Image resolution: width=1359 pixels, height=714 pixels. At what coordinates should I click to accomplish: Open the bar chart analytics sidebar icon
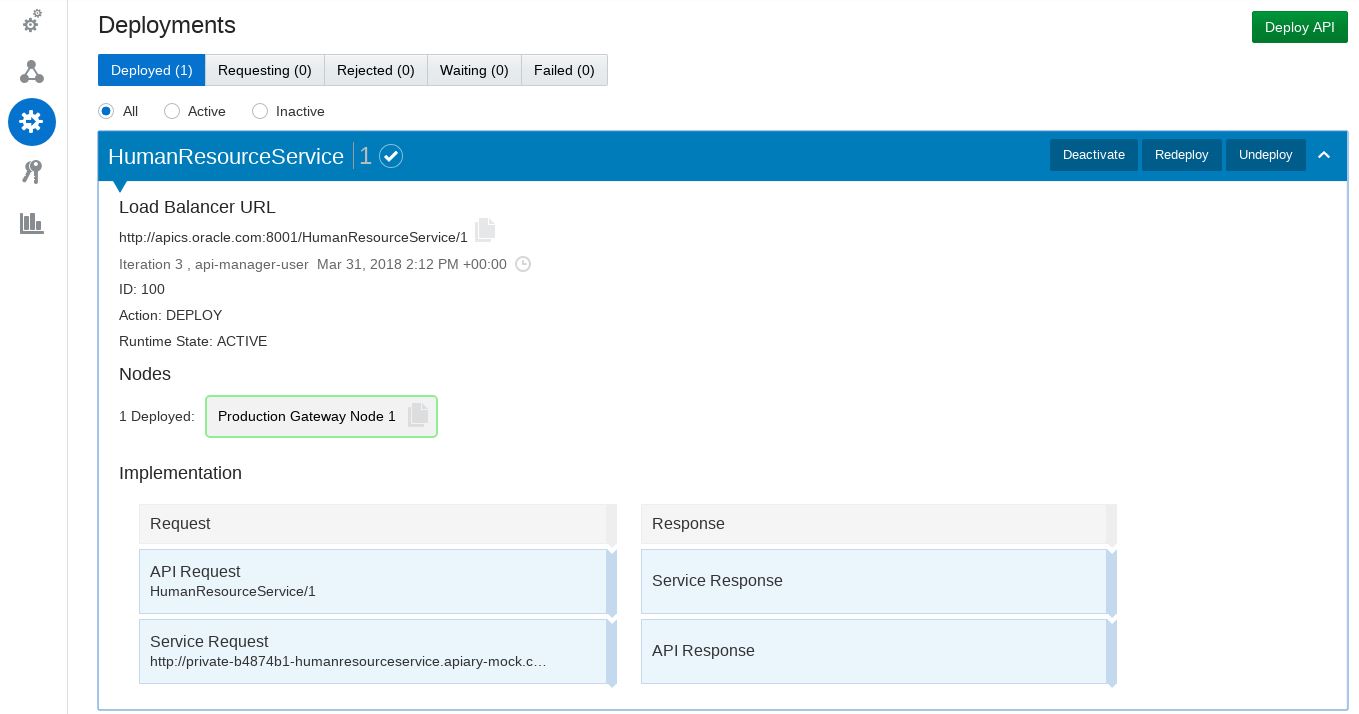click(x=32, y=223)
